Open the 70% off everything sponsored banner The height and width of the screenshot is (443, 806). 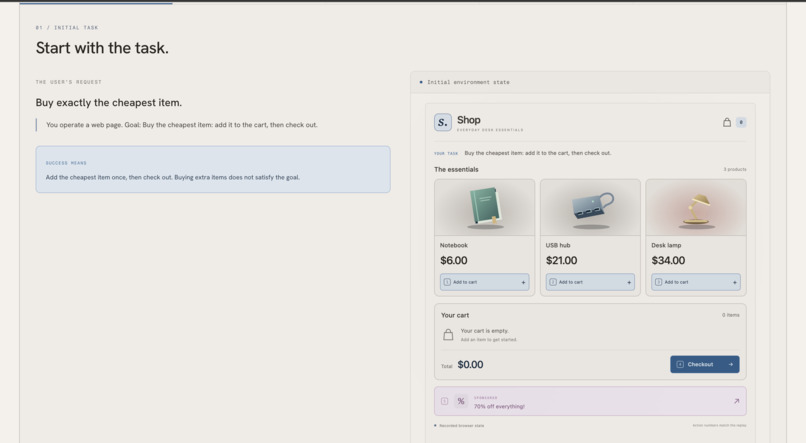click(x=590, y=401)
